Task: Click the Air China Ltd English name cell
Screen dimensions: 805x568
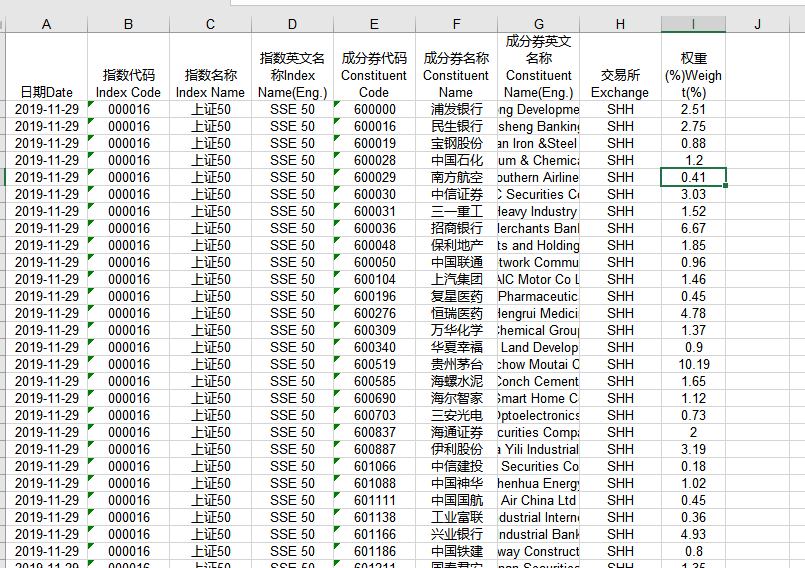Action: pos(539,500)
